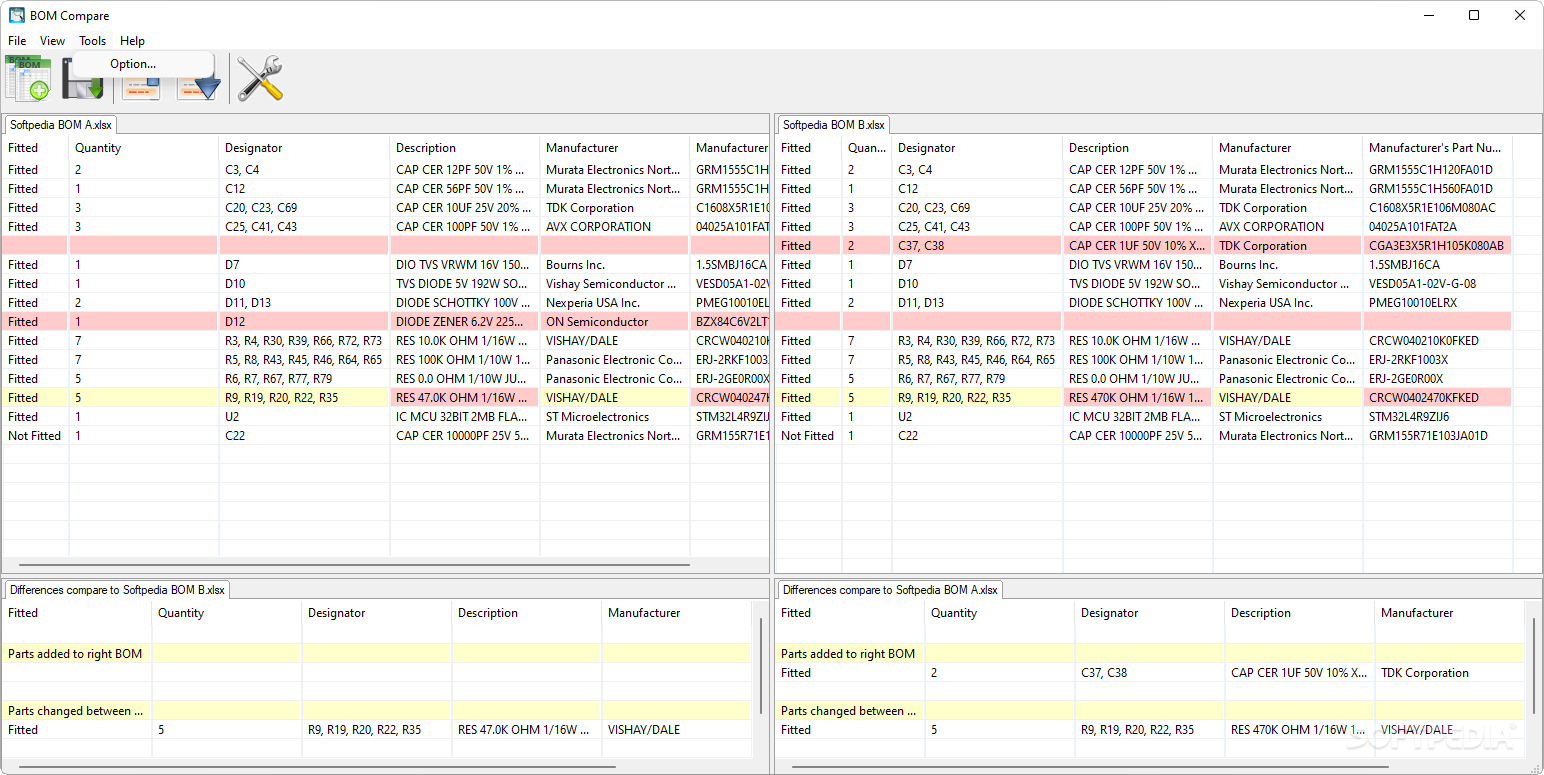This screenshot has height=775, width=1544.
Task: Click Manufacturer header in BOM A differences pane
Action: [x=676, y=613]
